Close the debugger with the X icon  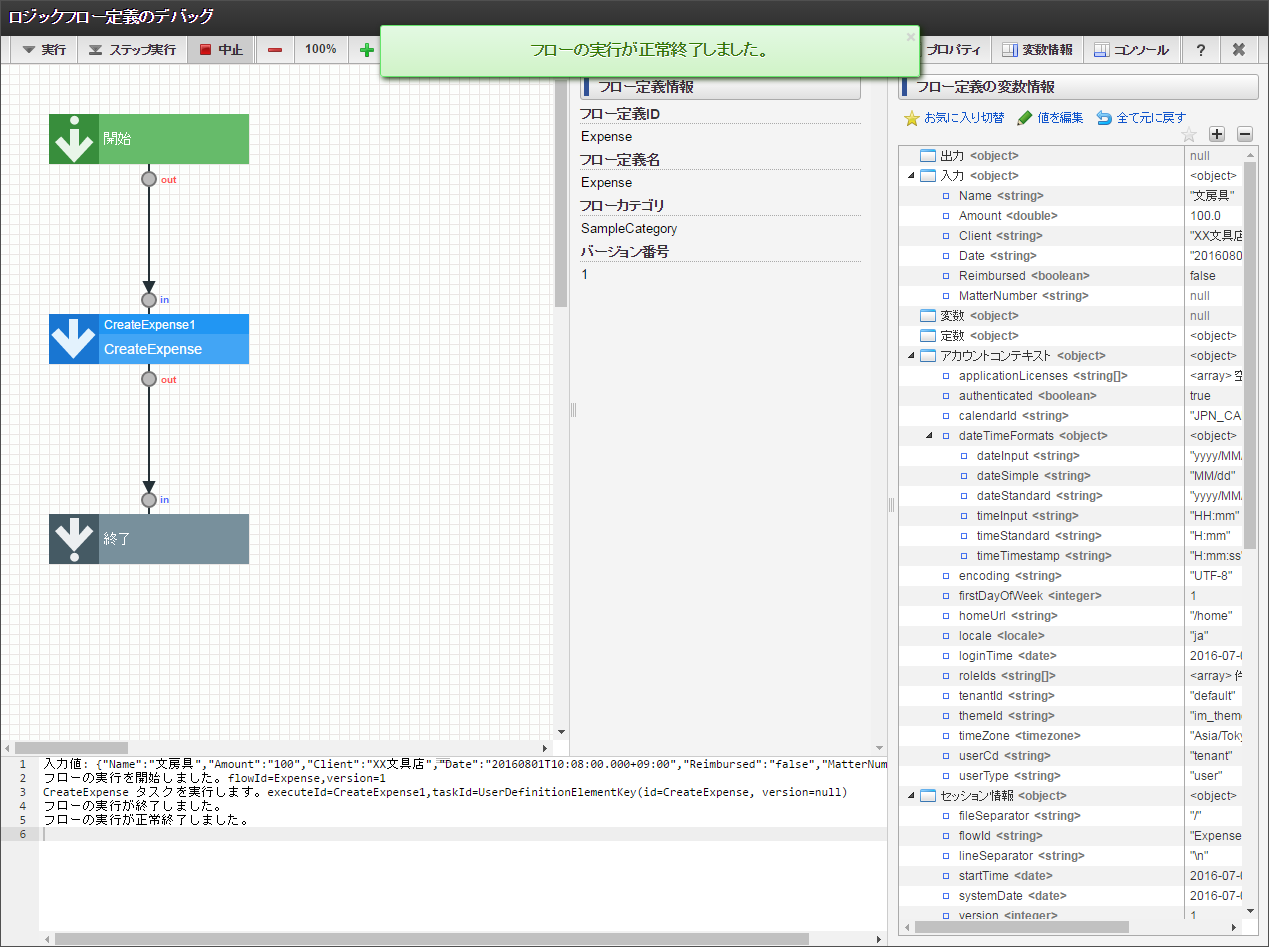(1238, 49)
